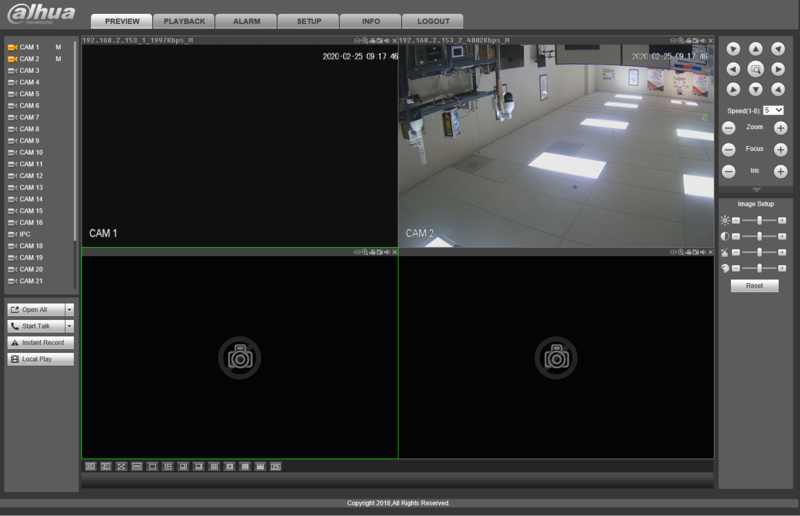
Task: Click the LOGOUT tab
Action: click(x=433, y=21)
